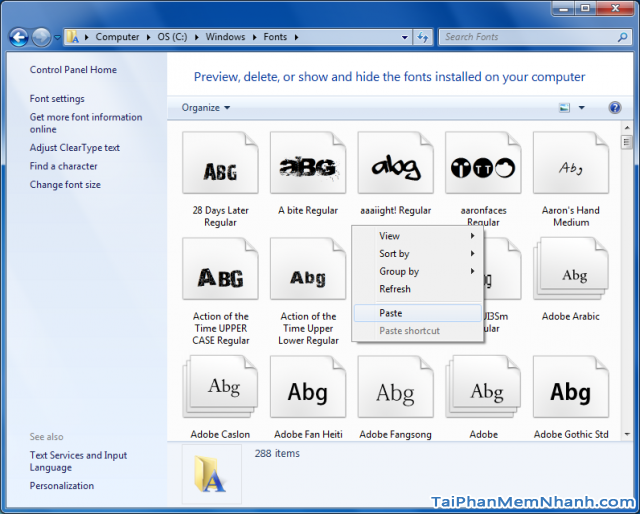Viewport: 640px width, 514px height.
Task: Click the search magnifier icon
Action: point(623,37)
